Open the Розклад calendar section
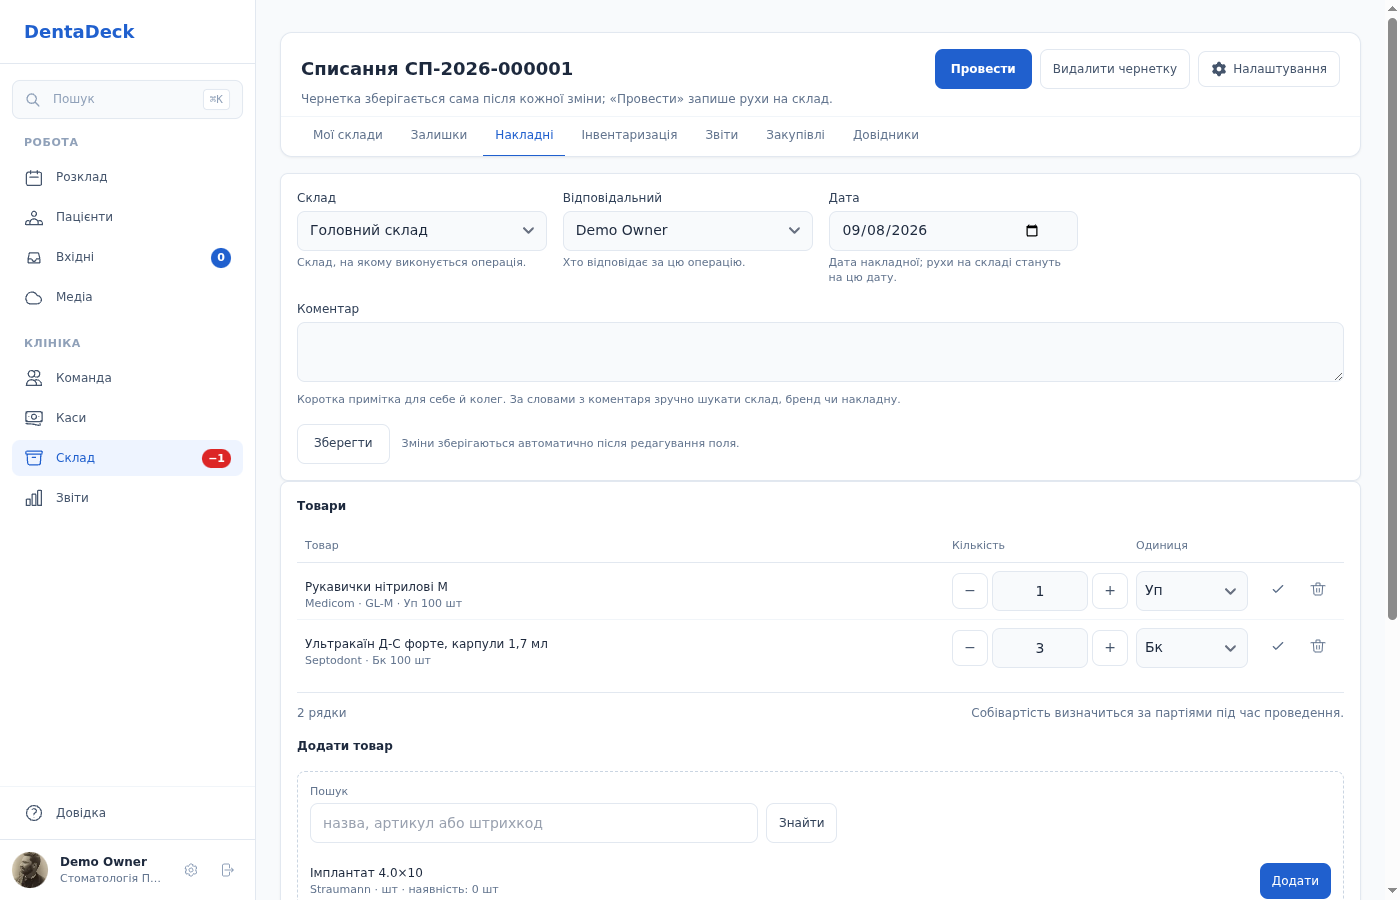This screenshot has width=1400, height=900. tap(127, 177)
